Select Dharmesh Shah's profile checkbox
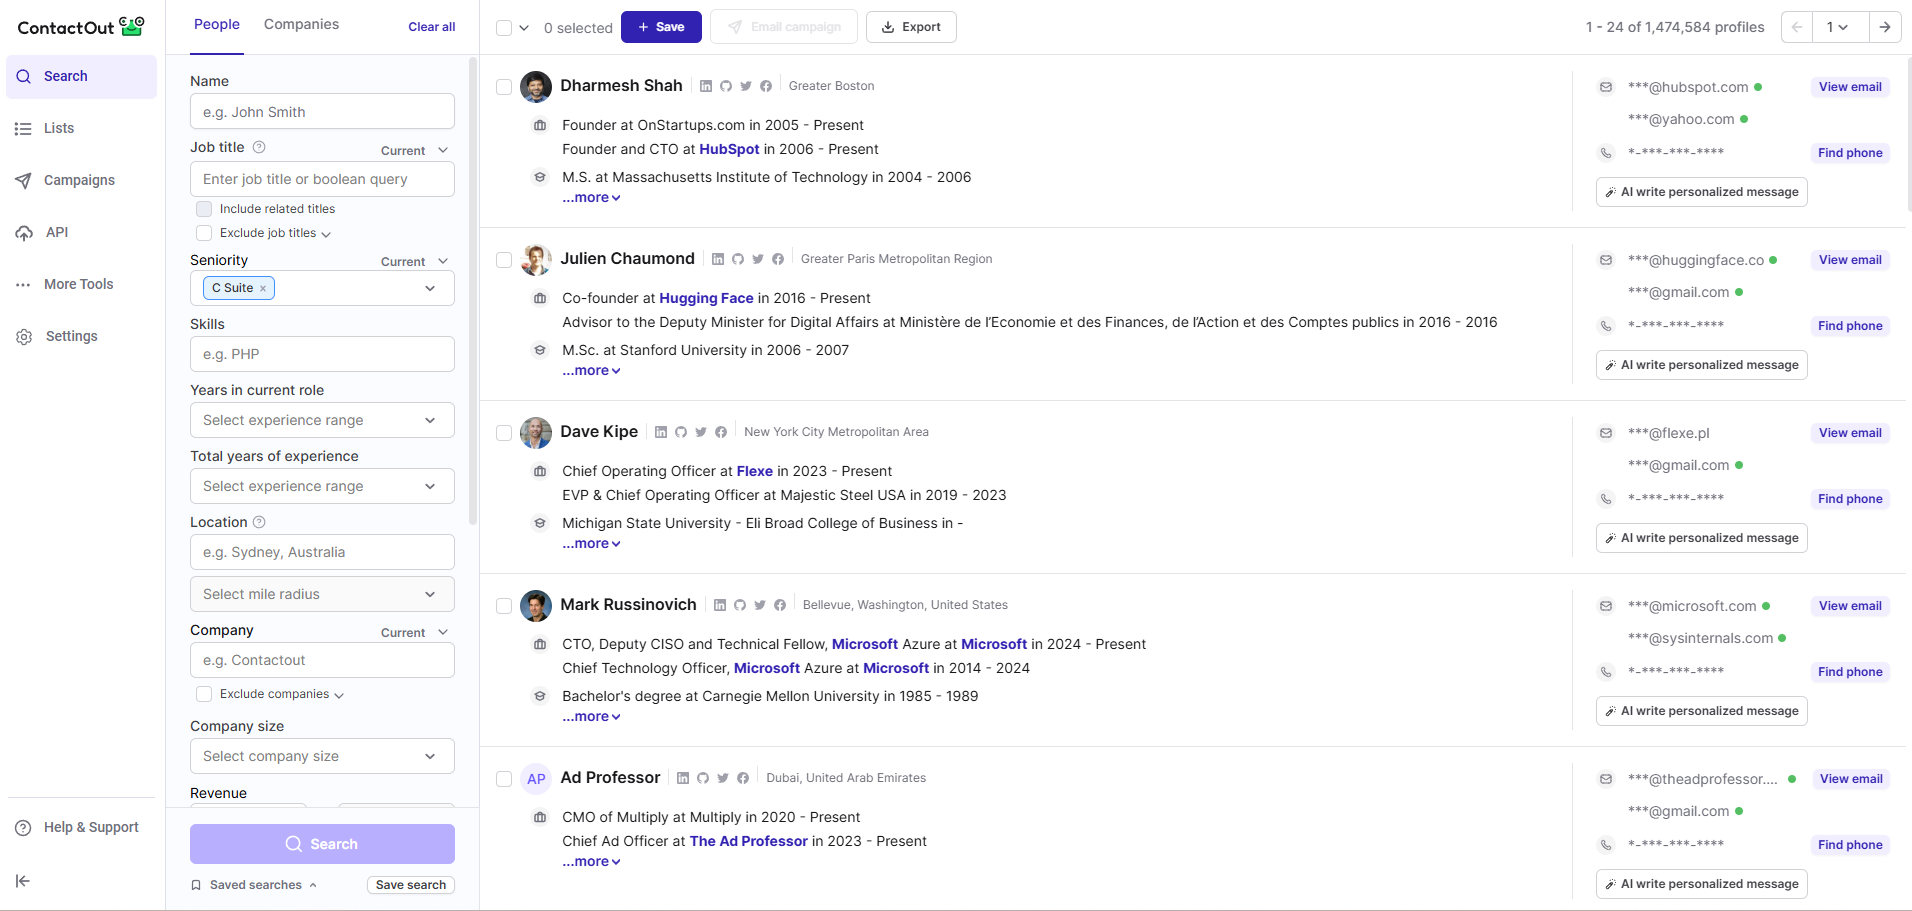The width and height of the screenshot is (1912, 911). (504, 87)
